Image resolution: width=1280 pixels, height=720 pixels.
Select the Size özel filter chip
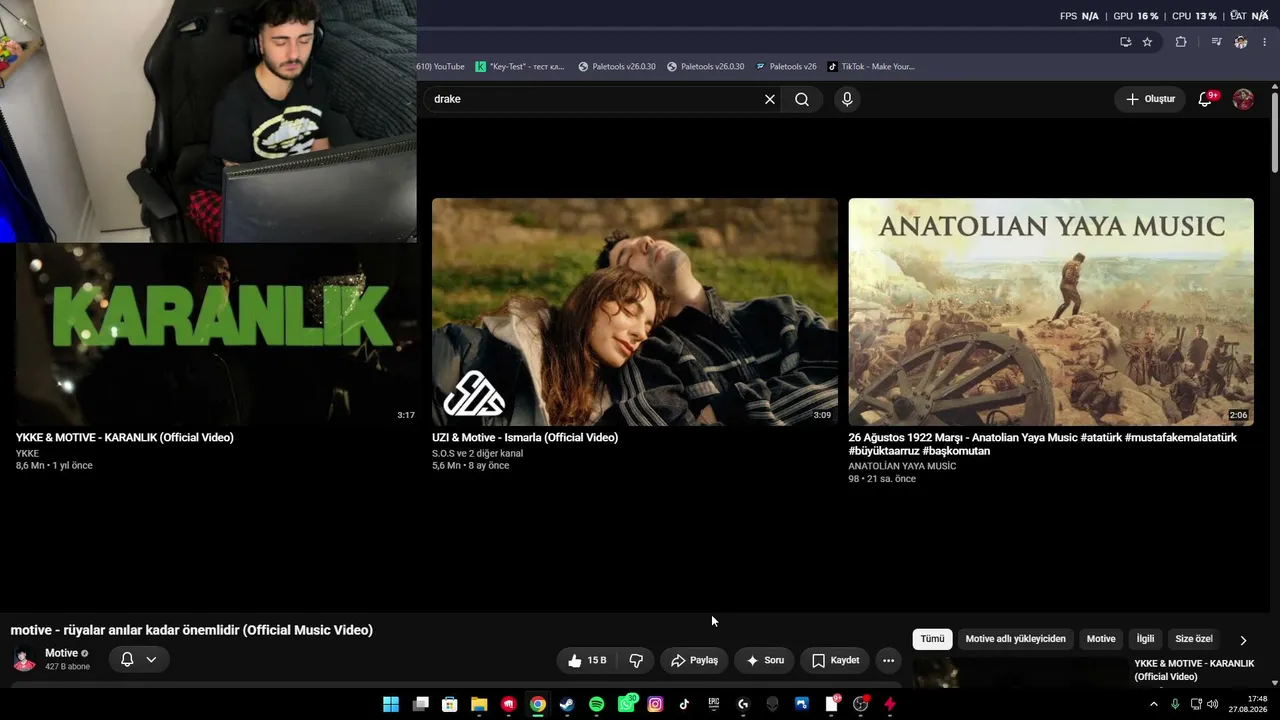coord(1194,639)
